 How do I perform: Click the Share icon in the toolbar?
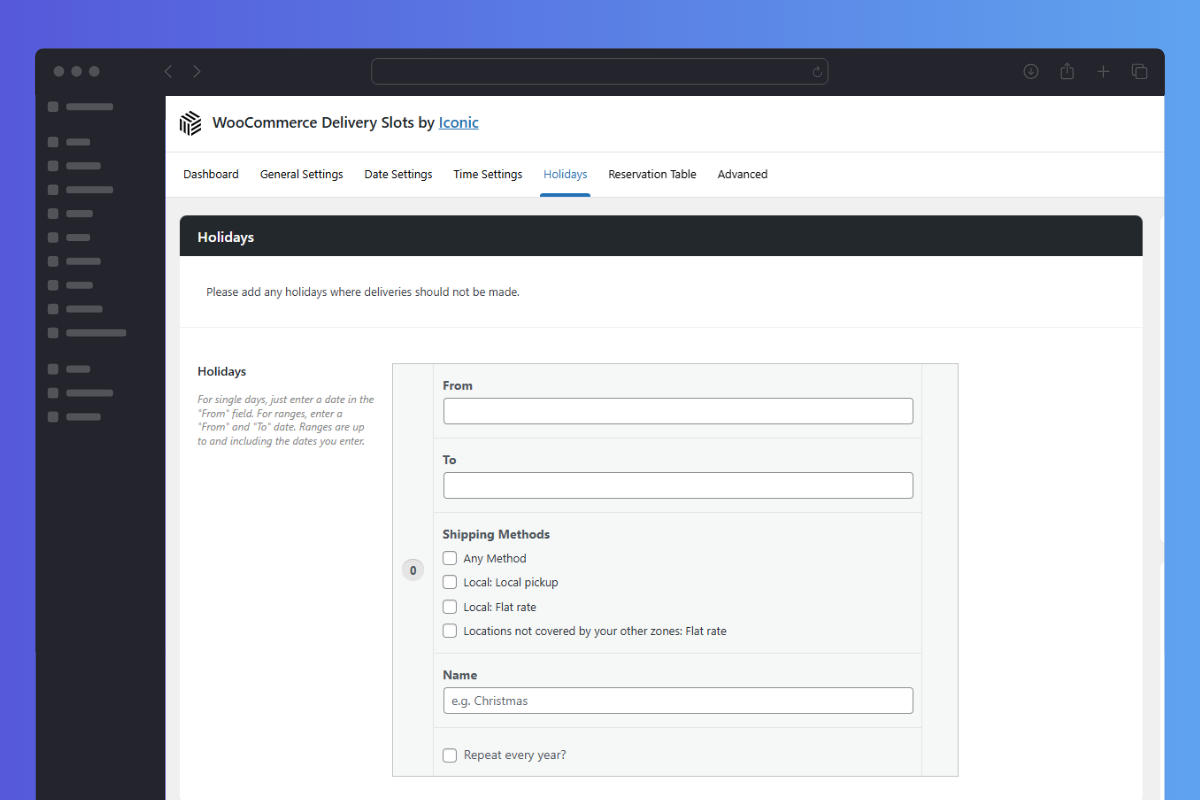point(1067,71)
